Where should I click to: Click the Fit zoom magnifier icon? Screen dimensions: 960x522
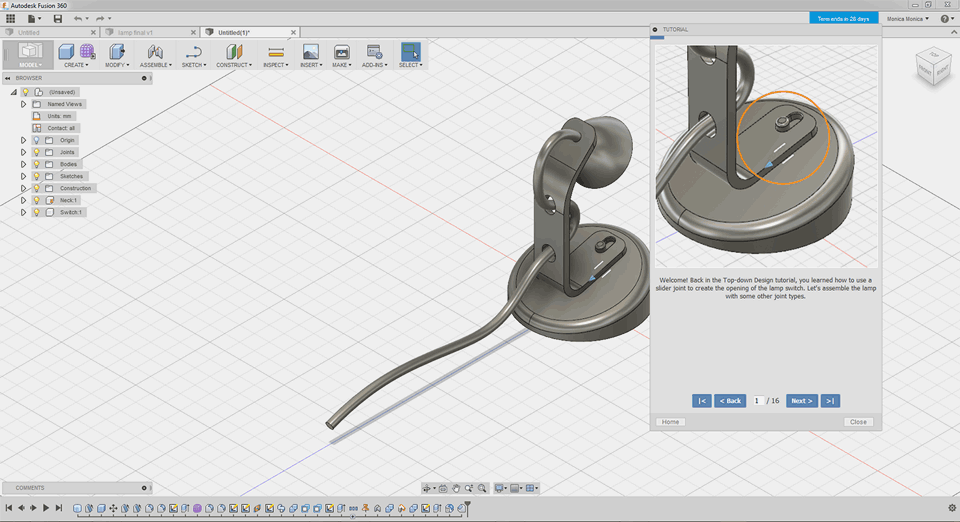482,488
